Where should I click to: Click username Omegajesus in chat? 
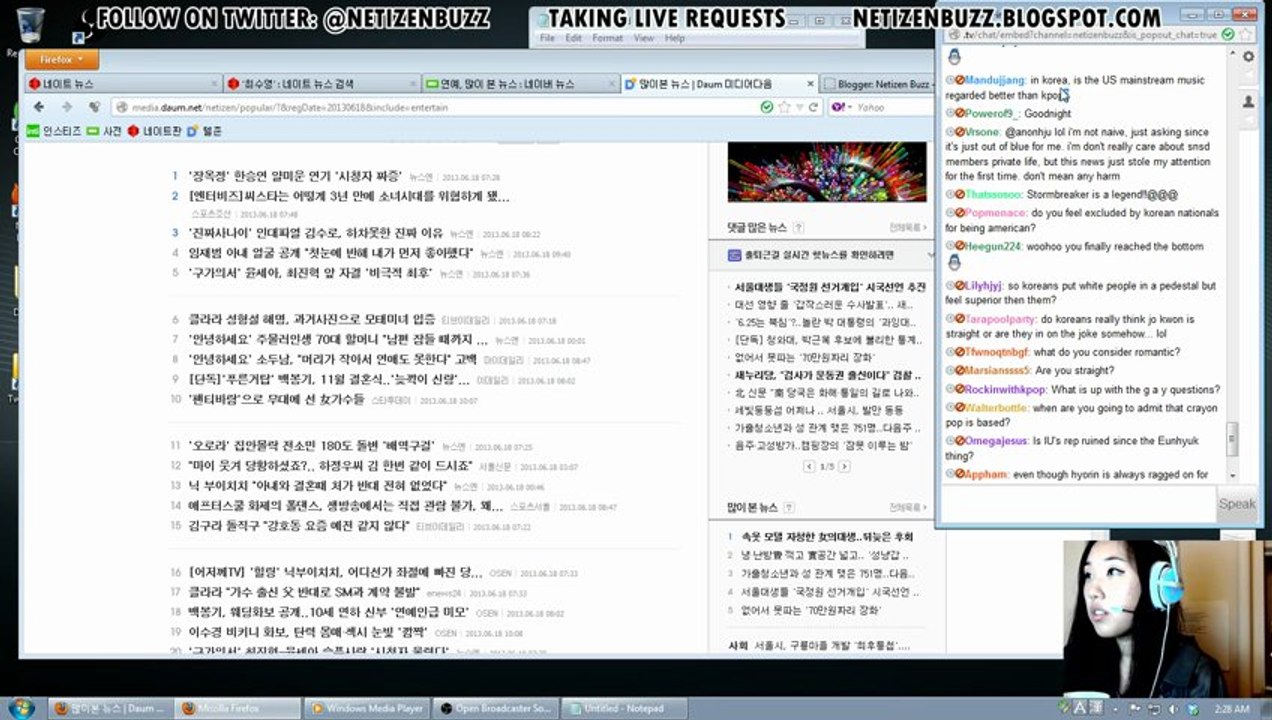[996, 441]
